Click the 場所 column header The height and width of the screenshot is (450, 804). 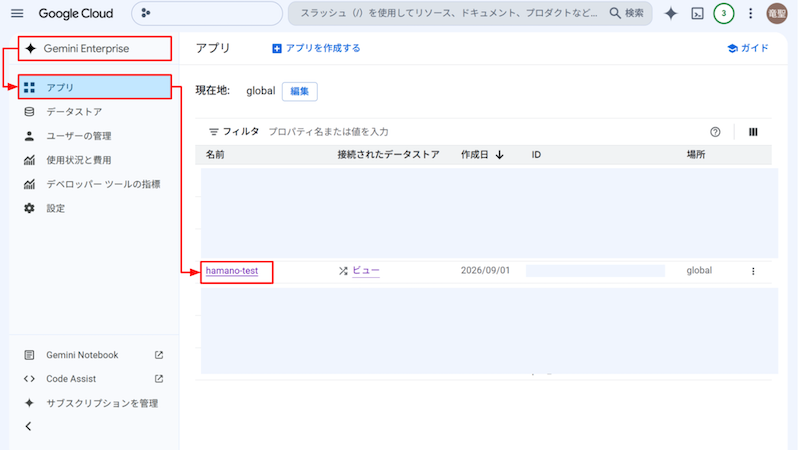point(696,155)
